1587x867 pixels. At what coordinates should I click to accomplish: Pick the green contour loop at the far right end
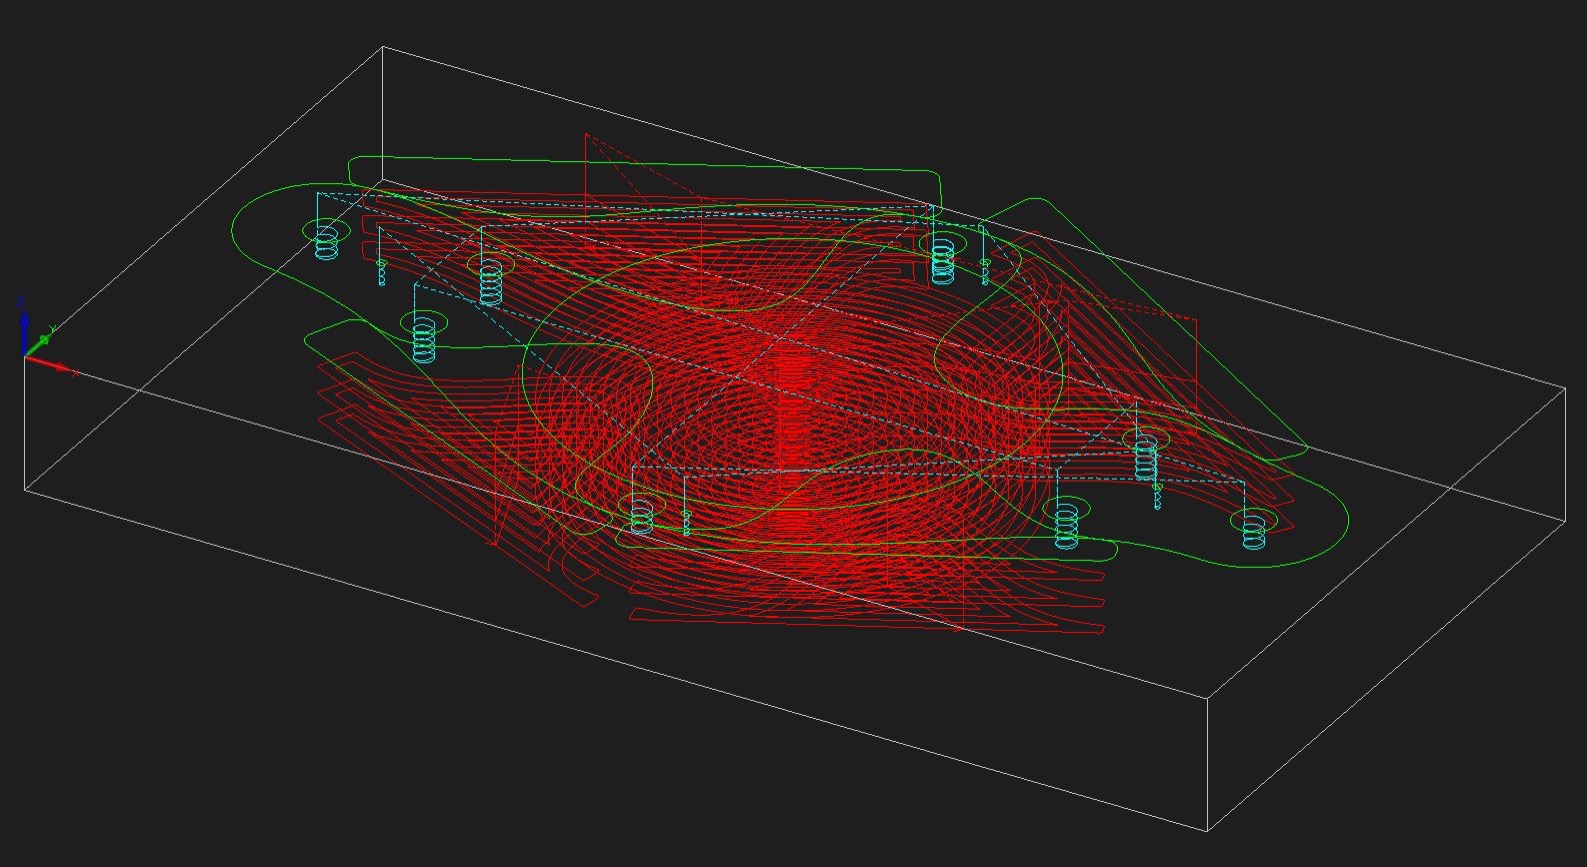[x=1340, y=520]
